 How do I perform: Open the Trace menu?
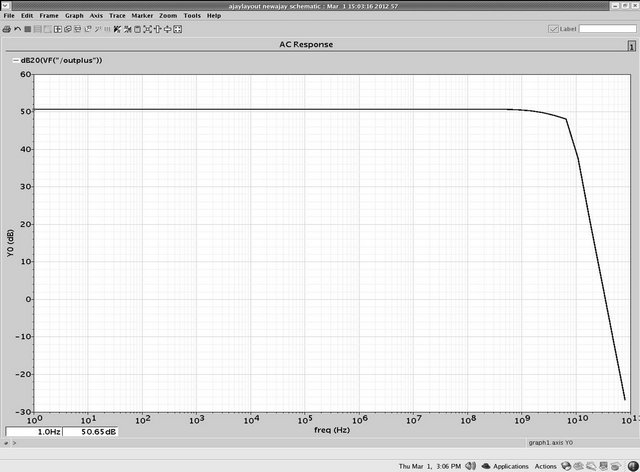point(117,16)
